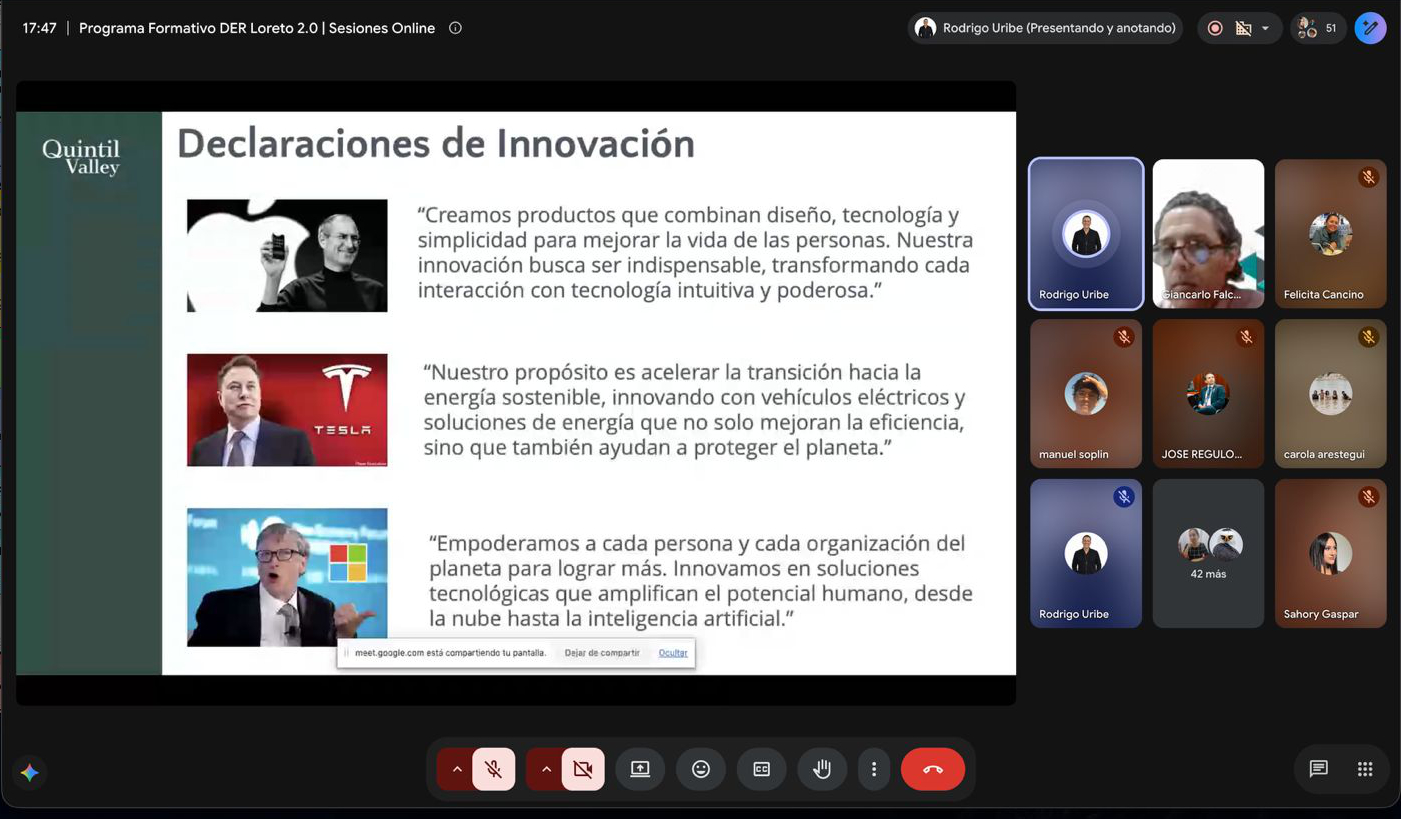This screenshot has height=819, width=1401.
Task: Click muted mic icon on manuel soplin
Action: [1124, 337]
